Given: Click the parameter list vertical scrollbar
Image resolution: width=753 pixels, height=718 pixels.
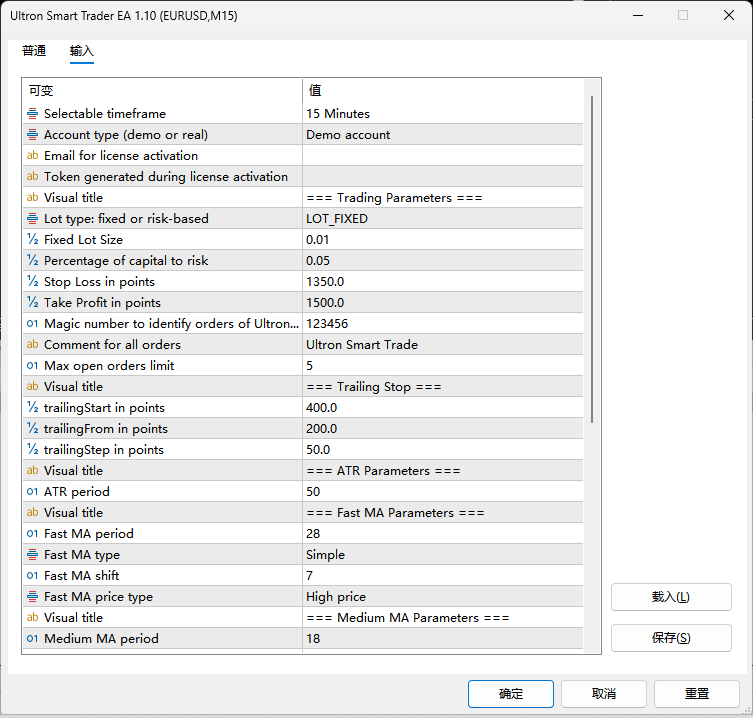Looking at the screenshot, I should point(592,259).
